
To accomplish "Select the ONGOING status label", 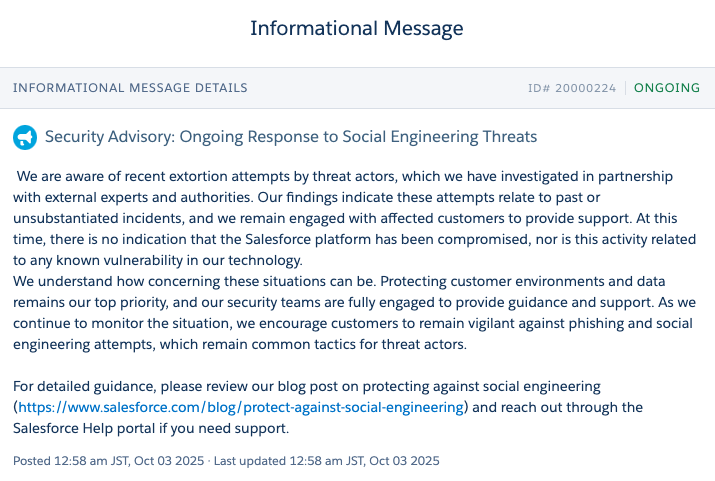I will click(x=668, y=88).
